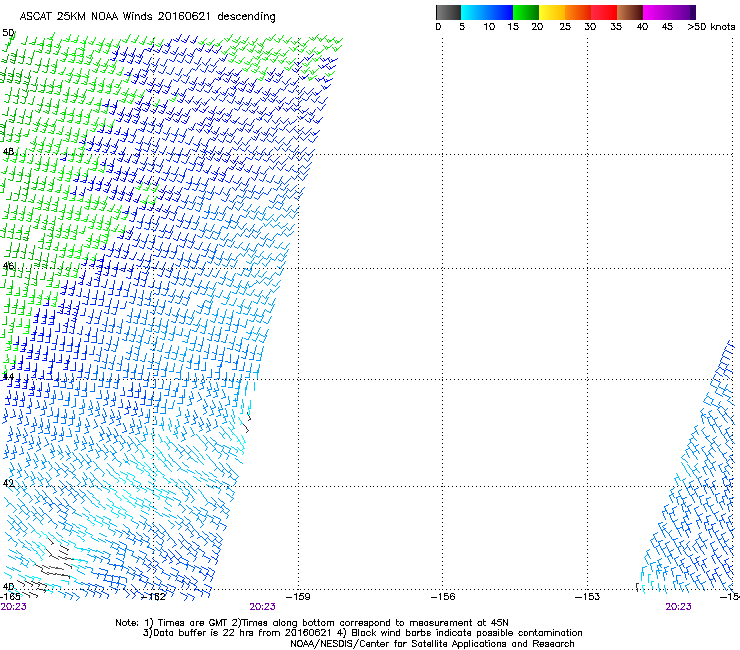Click the '>50 knots' legend label

[x=711, y=27]
